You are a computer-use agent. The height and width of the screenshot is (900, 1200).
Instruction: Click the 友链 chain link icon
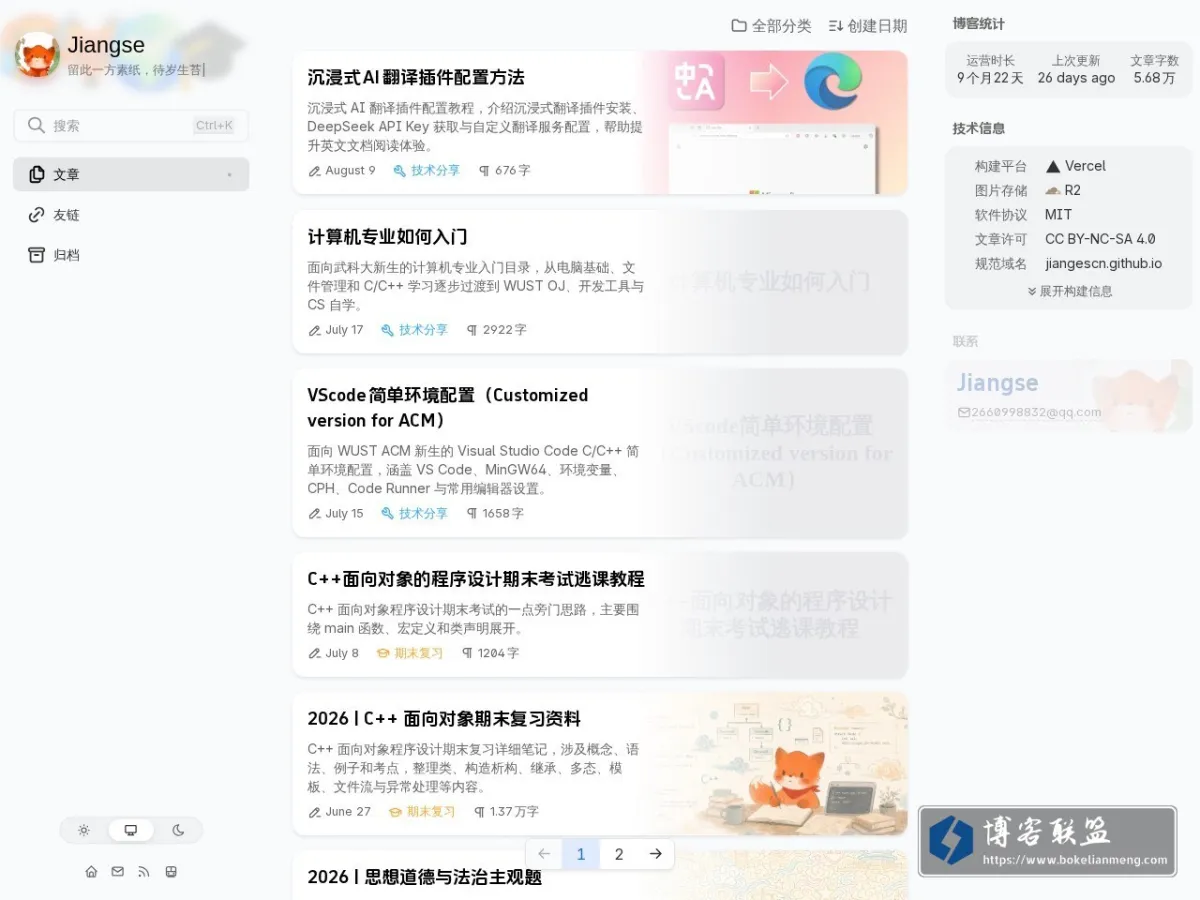[36, 214]
